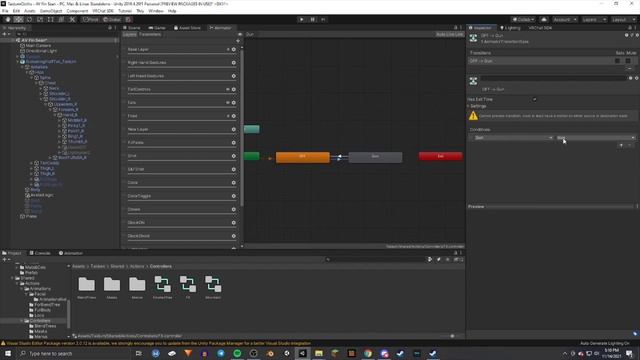Open Windows Start menu
640x360 pixels.
tap(8, 353)
